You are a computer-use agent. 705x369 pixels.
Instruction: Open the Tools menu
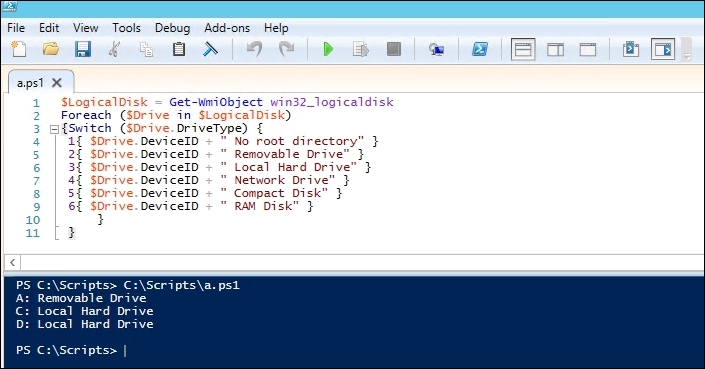(126, 28)
